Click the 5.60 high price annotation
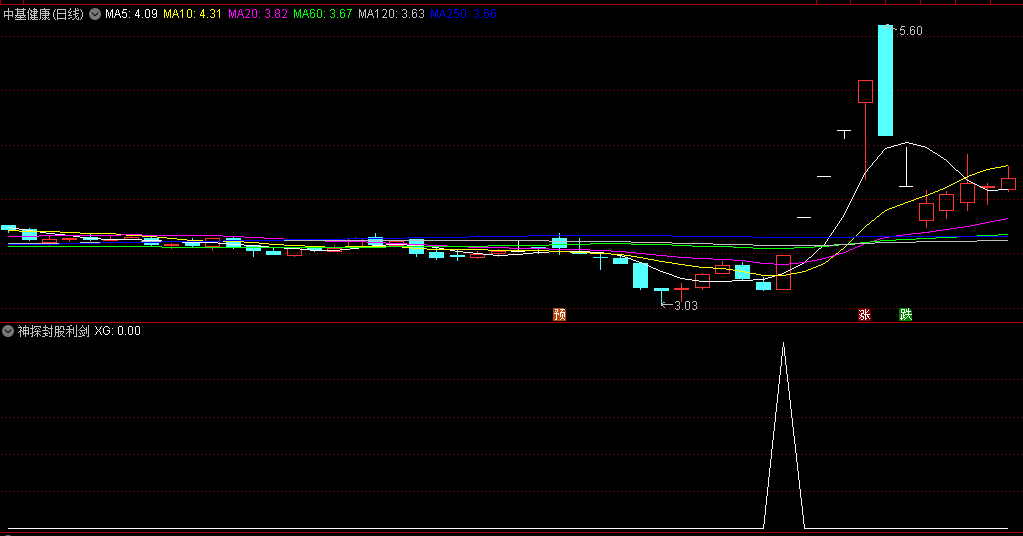The image size is (1023, 536). 911,31
